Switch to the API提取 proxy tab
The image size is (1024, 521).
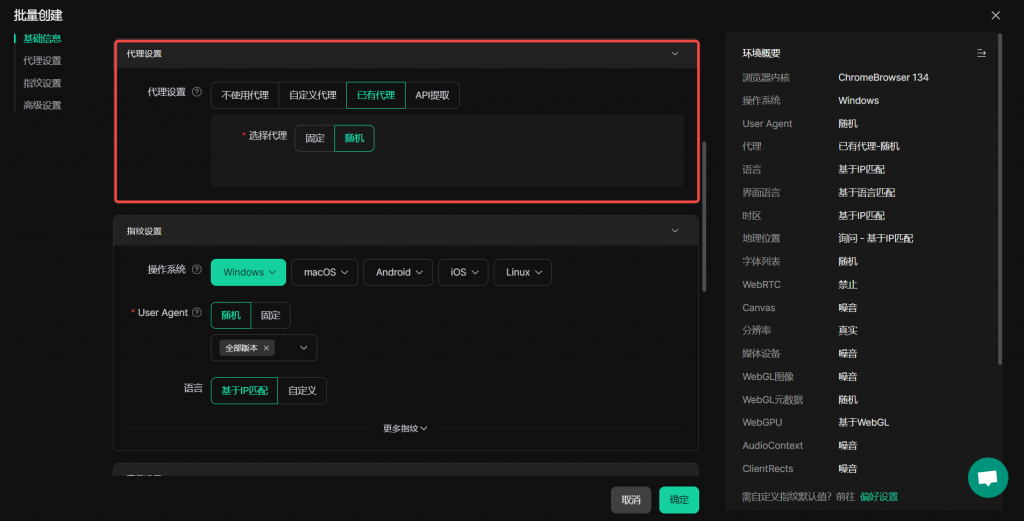click(433, 95)
